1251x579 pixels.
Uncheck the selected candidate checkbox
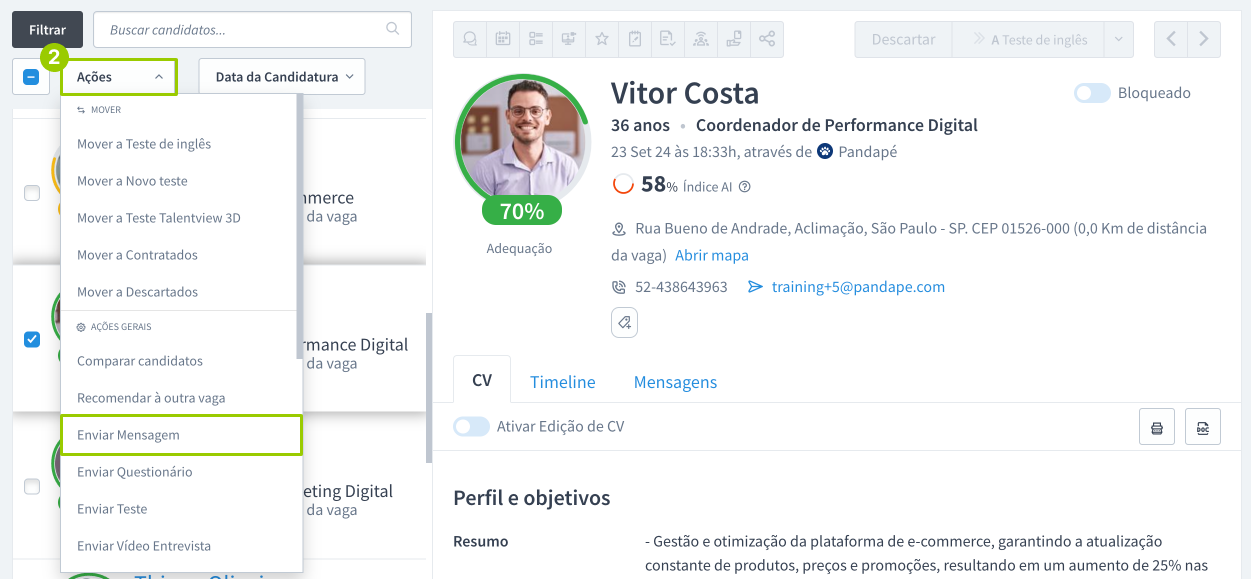[x=32, y=339]
